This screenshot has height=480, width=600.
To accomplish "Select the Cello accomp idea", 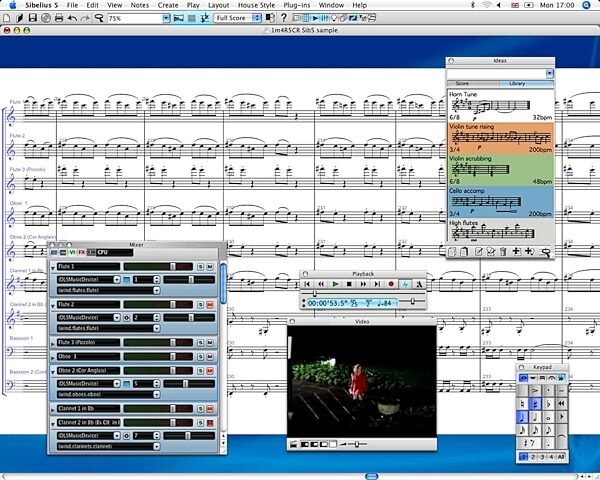I will point(501,202).
